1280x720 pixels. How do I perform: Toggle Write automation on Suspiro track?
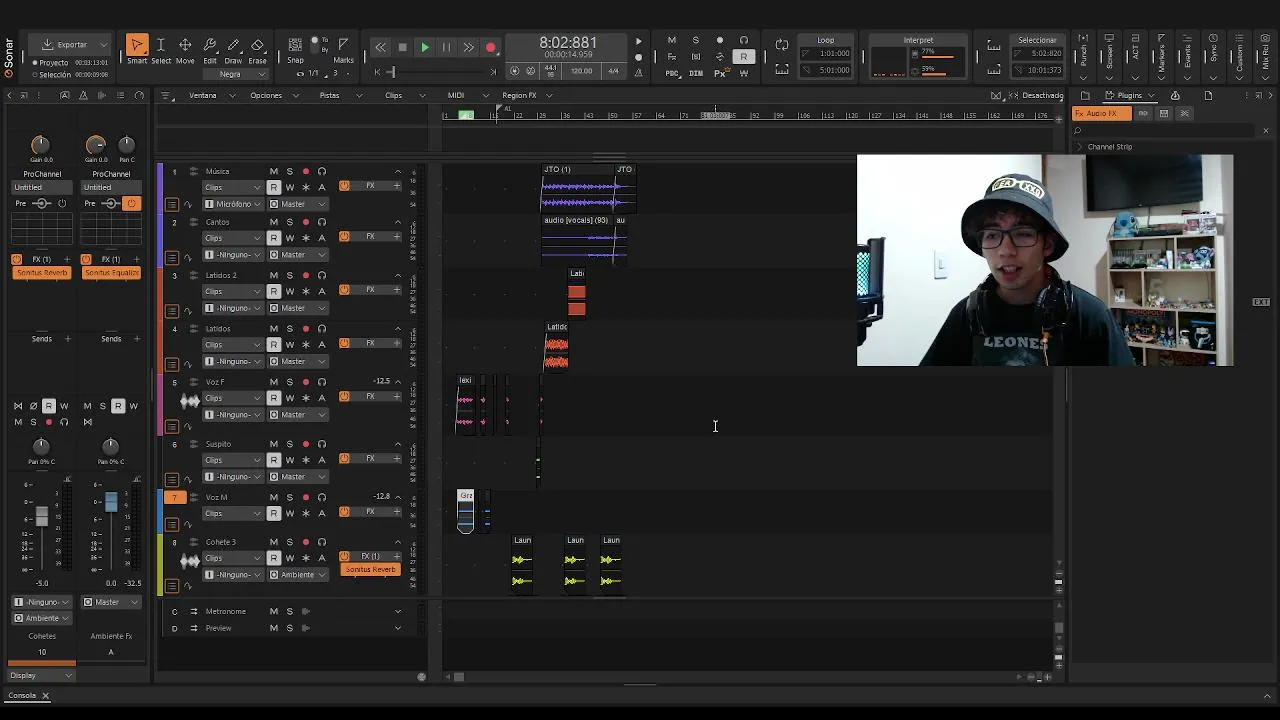click(289, 460)
